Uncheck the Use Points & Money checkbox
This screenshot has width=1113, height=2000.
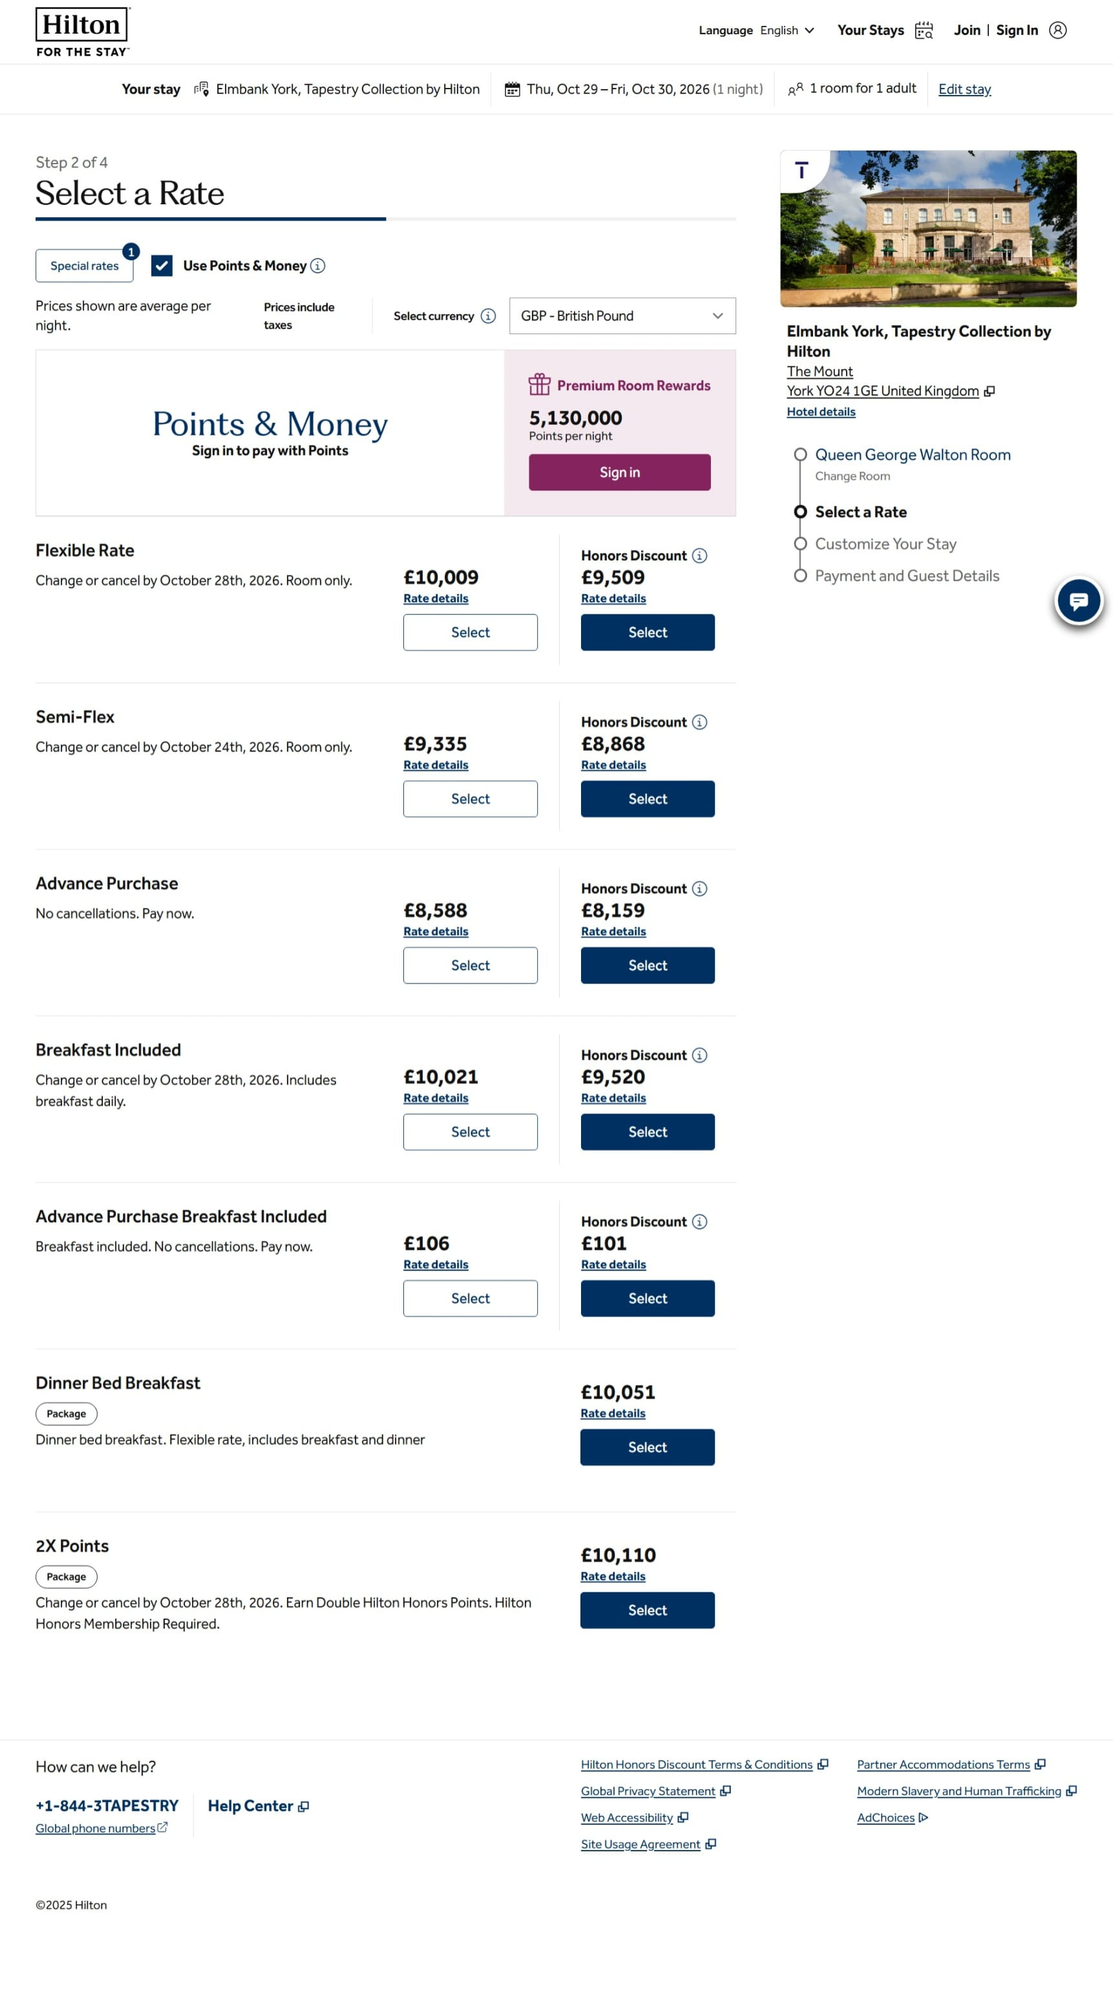[162, 266]
